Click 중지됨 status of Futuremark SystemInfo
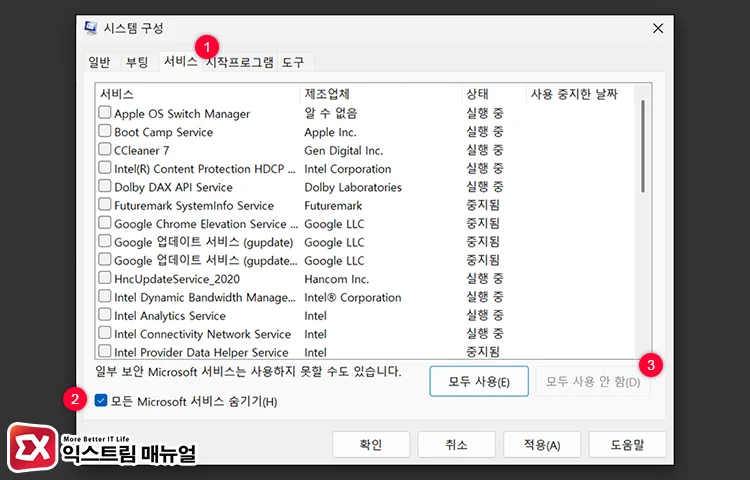Viewport: 750px width, 480px height. point(483,205)
